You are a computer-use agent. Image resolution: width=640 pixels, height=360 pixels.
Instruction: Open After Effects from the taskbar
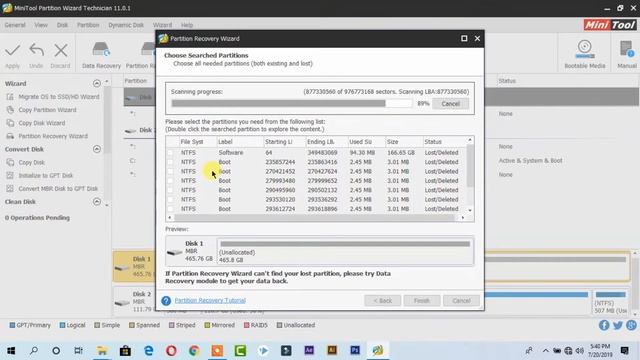[309, 350]
